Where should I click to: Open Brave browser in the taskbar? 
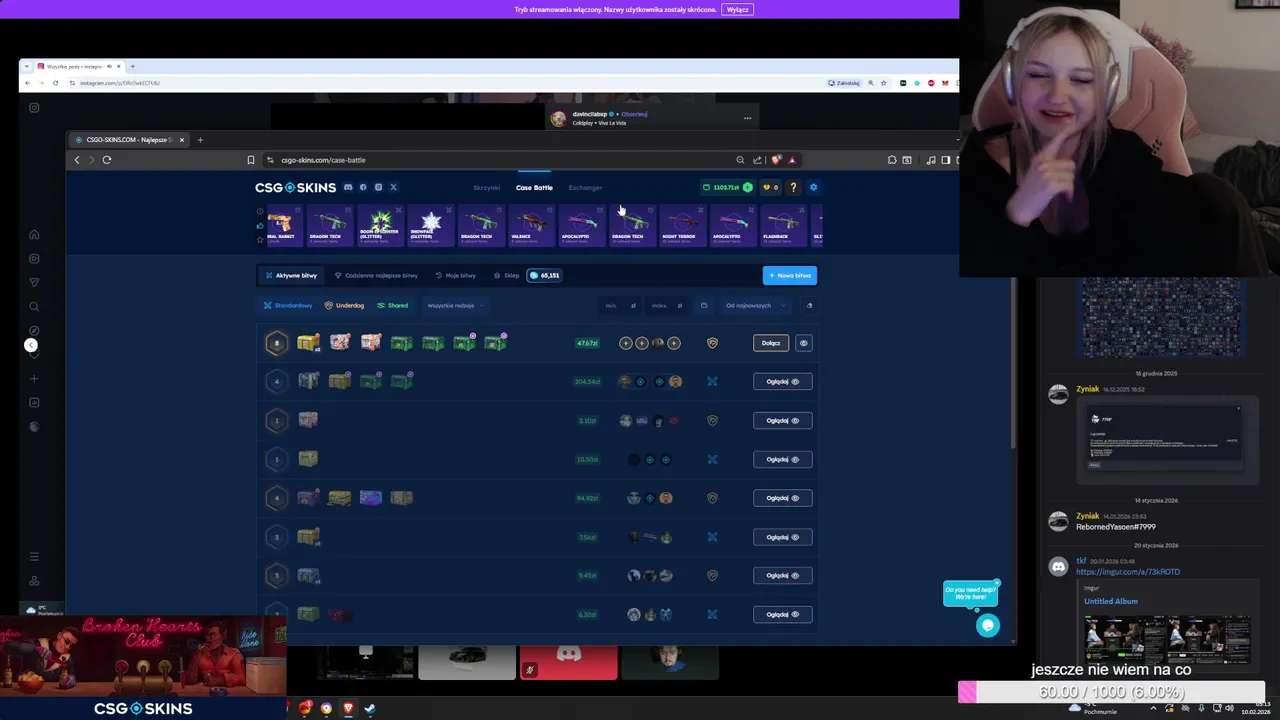347,708
